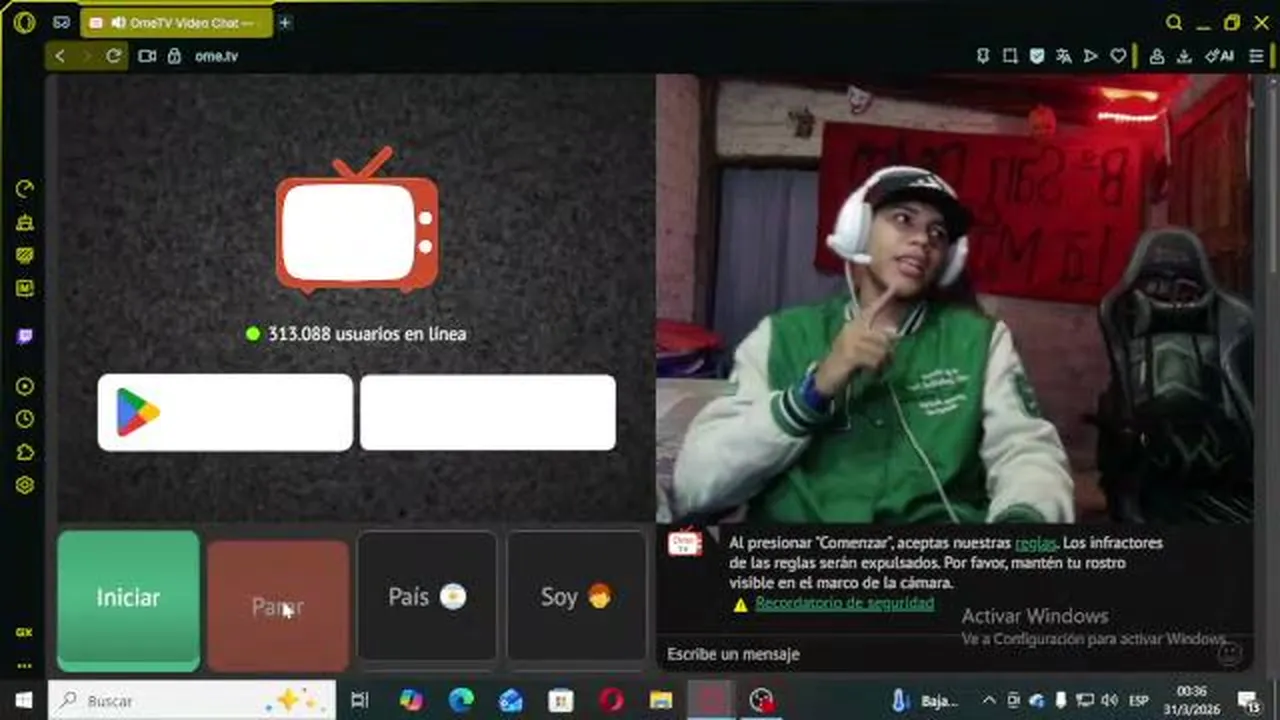Add page to bookmarks with heart icon
This screenshot has height=720, width=1280.
click(x=1118, y=56)
